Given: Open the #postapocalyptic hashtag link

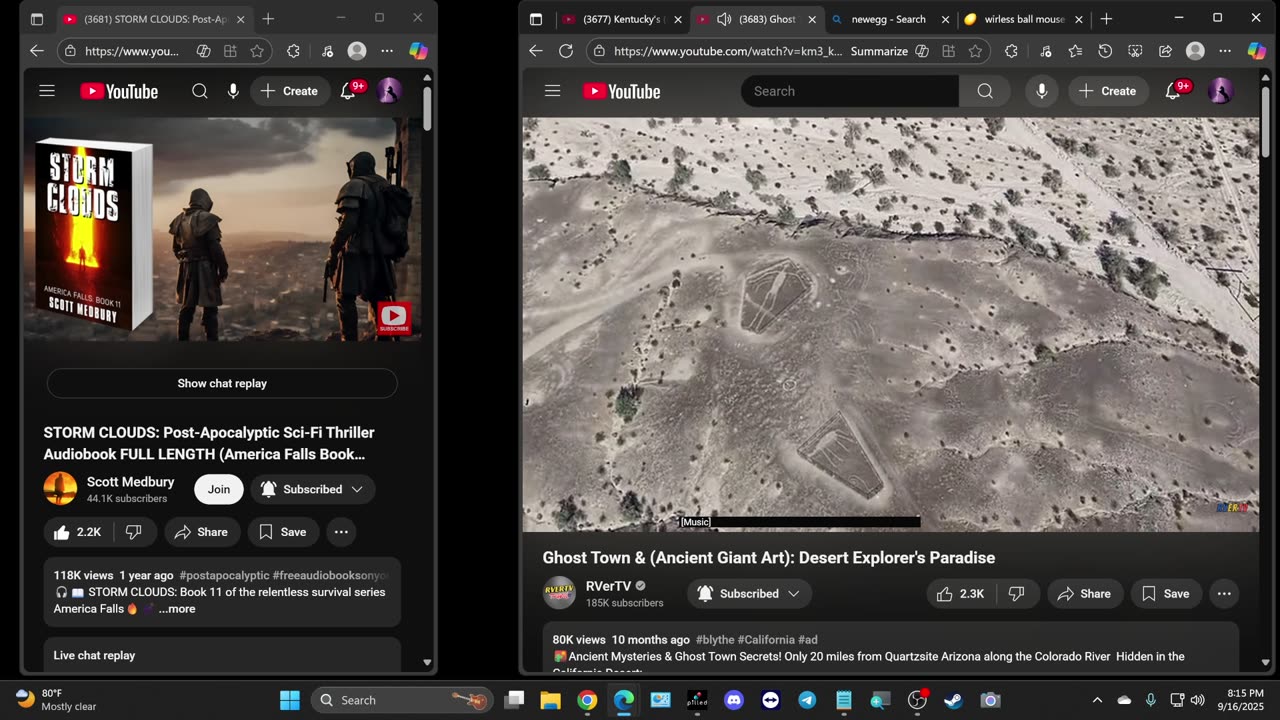Looking at the screenshot, I should point(224,576).
